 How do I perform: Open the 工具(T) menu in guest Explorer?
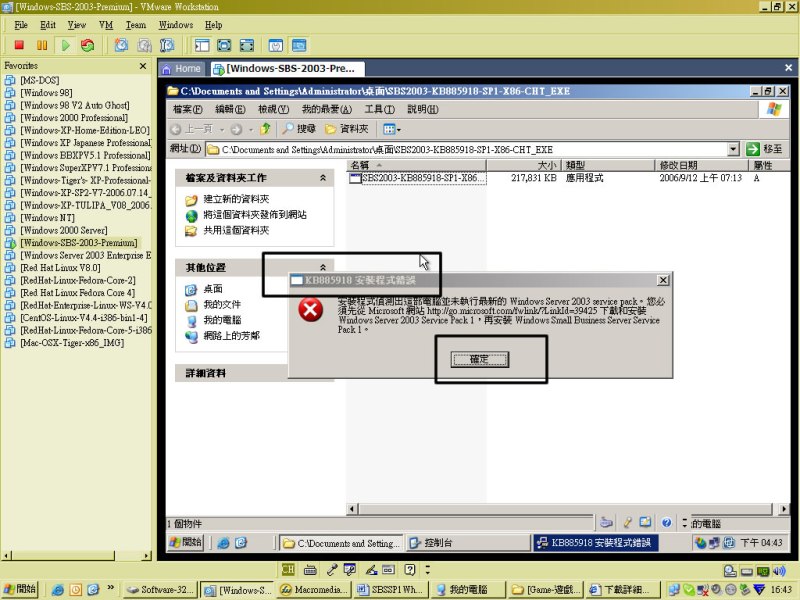tap(379, 109)
